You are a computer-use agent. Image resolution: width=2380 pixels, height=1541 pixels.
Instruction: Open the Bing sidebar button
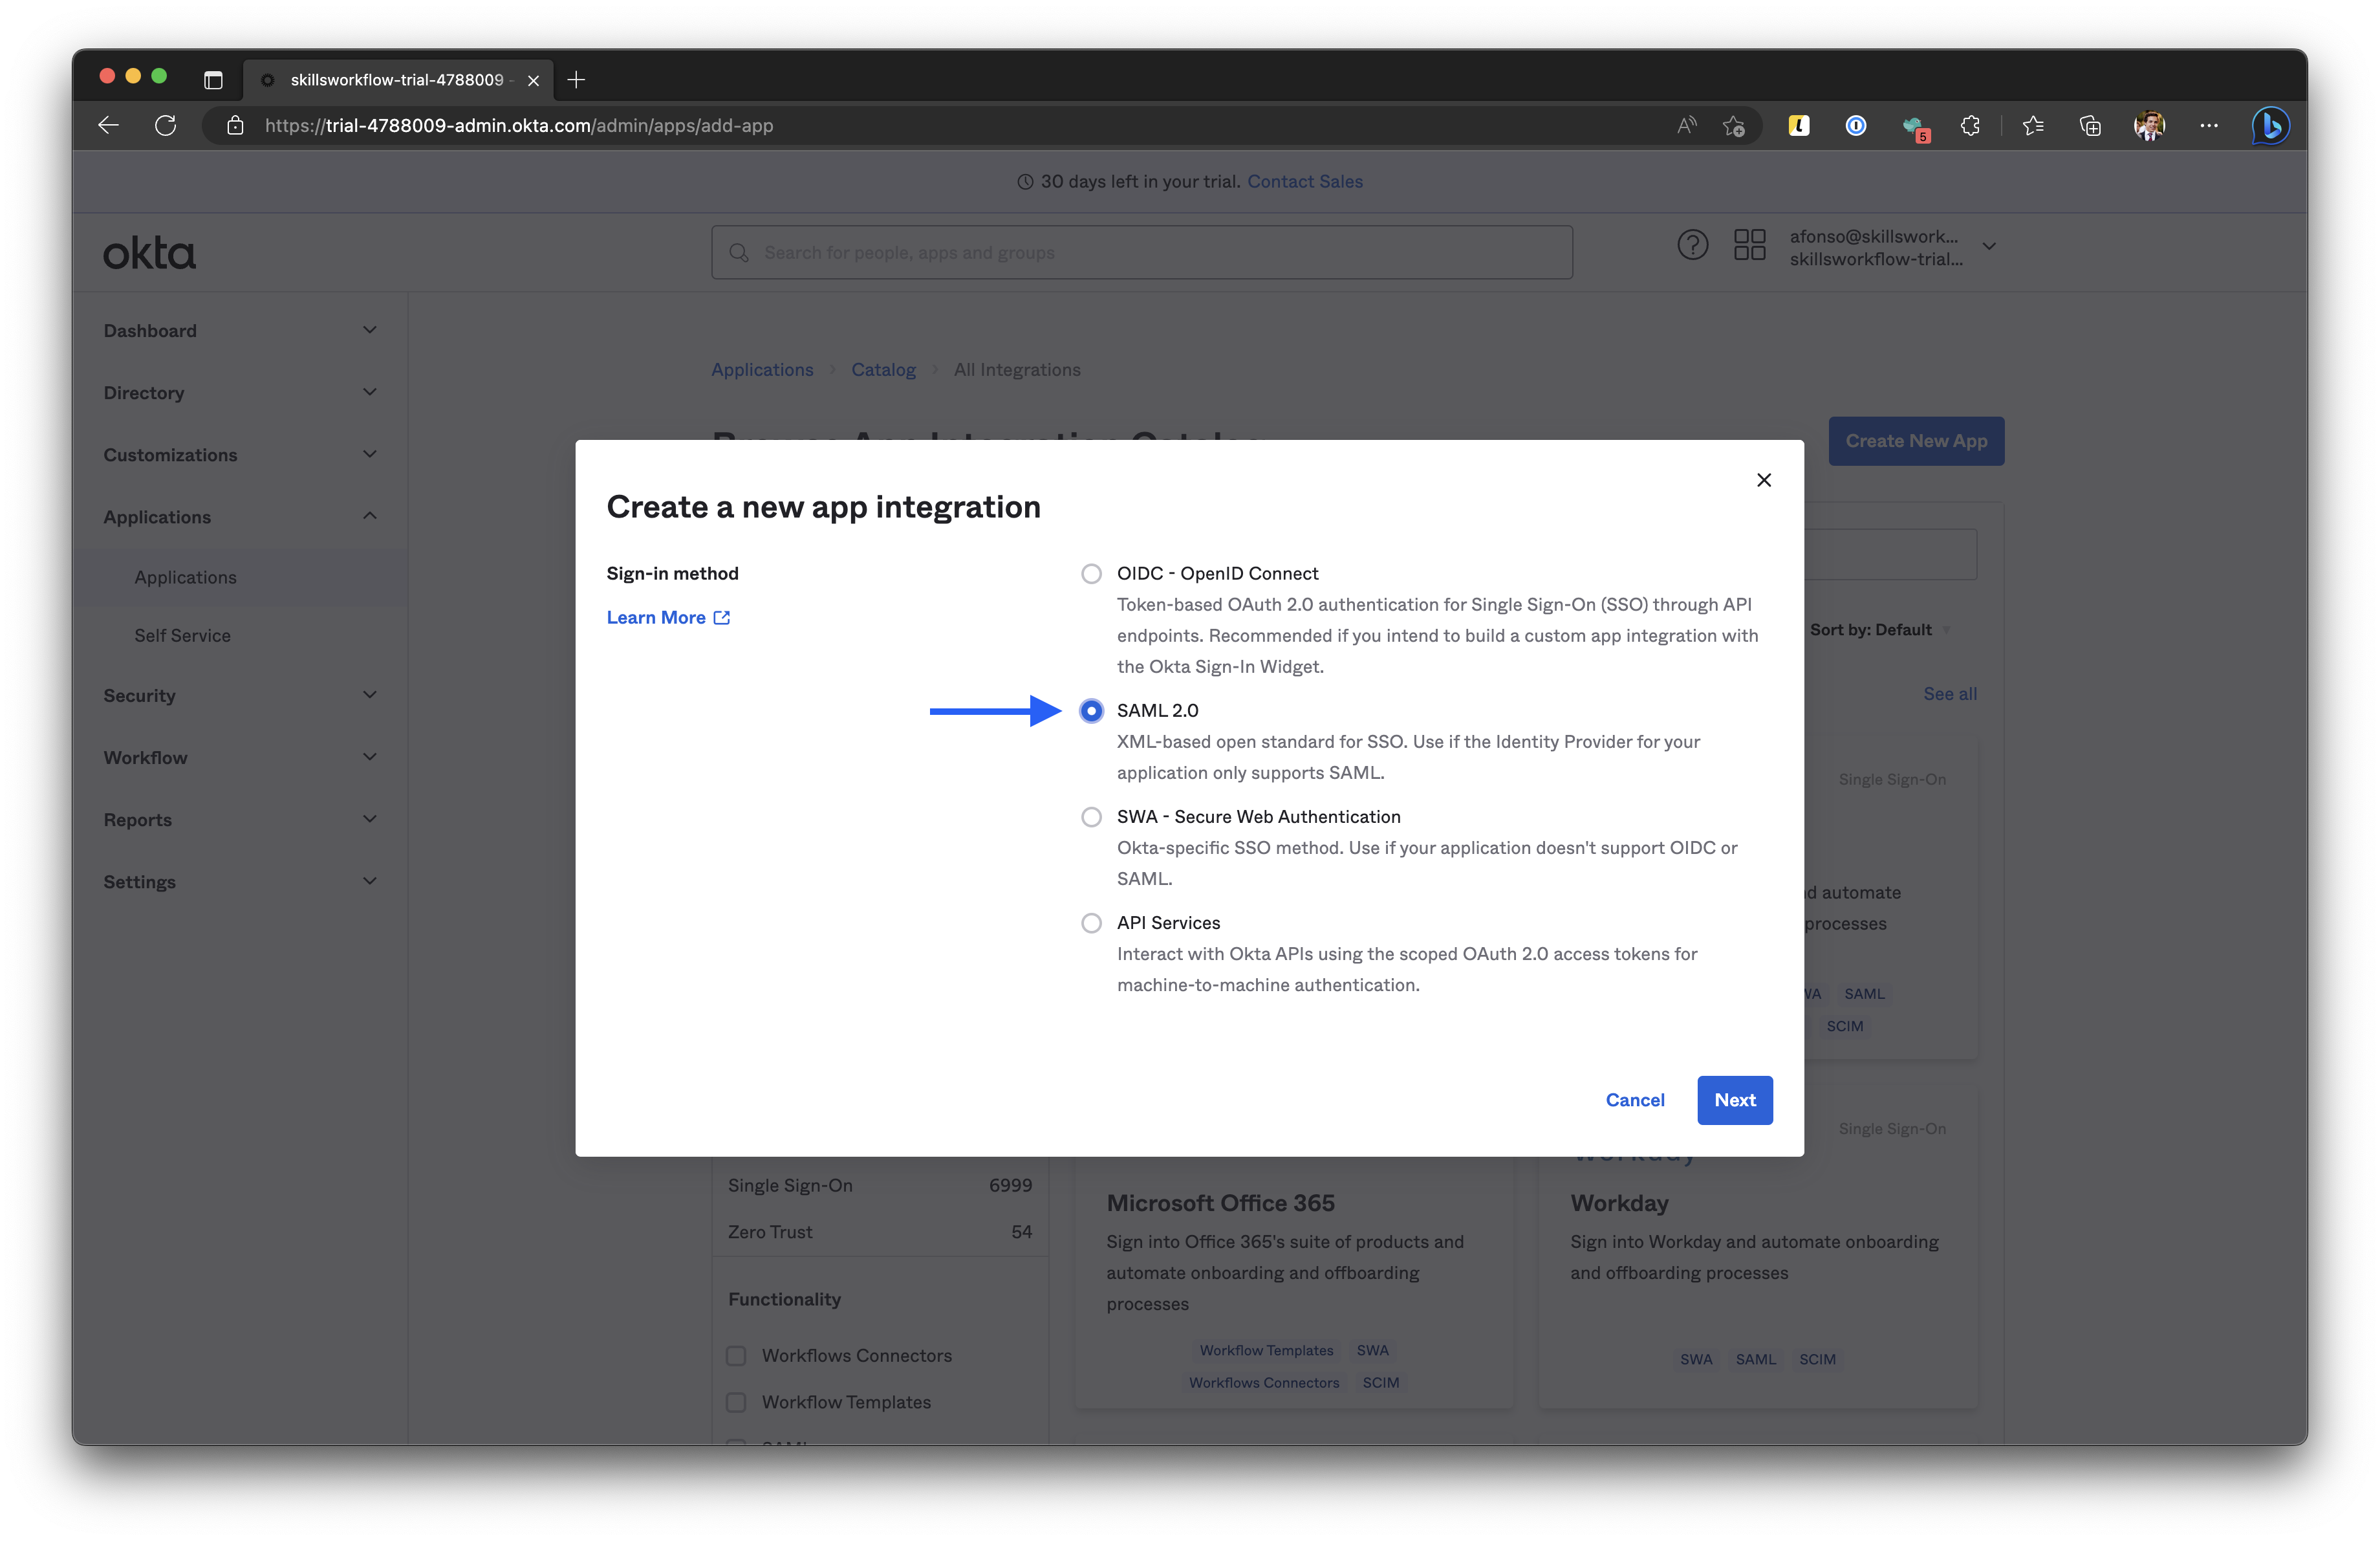click(x=2271, y=125)
